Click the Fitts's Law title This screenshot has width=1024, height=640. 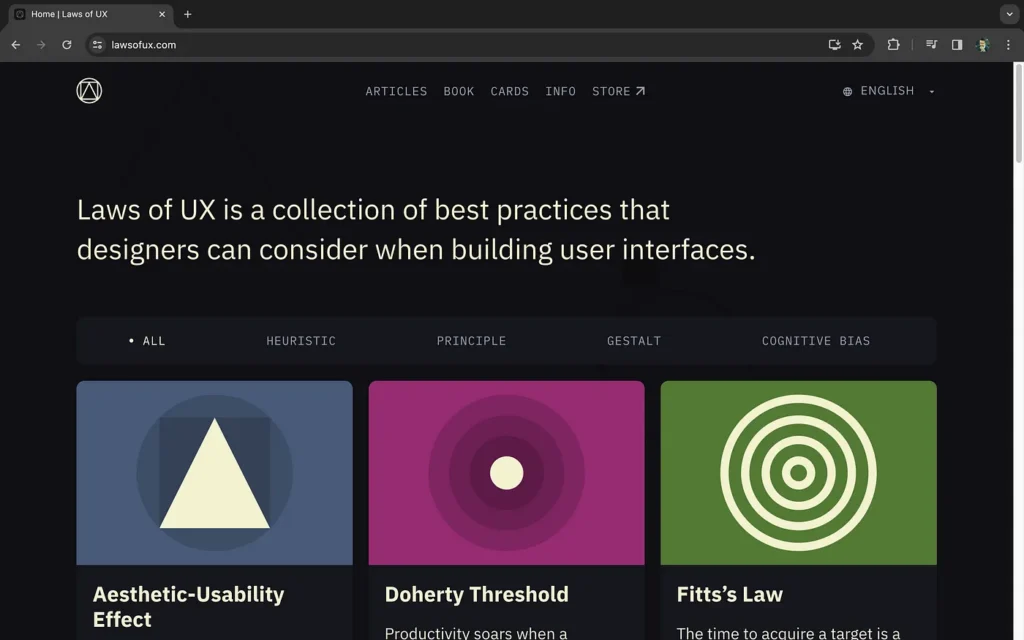tap(729, 594)
